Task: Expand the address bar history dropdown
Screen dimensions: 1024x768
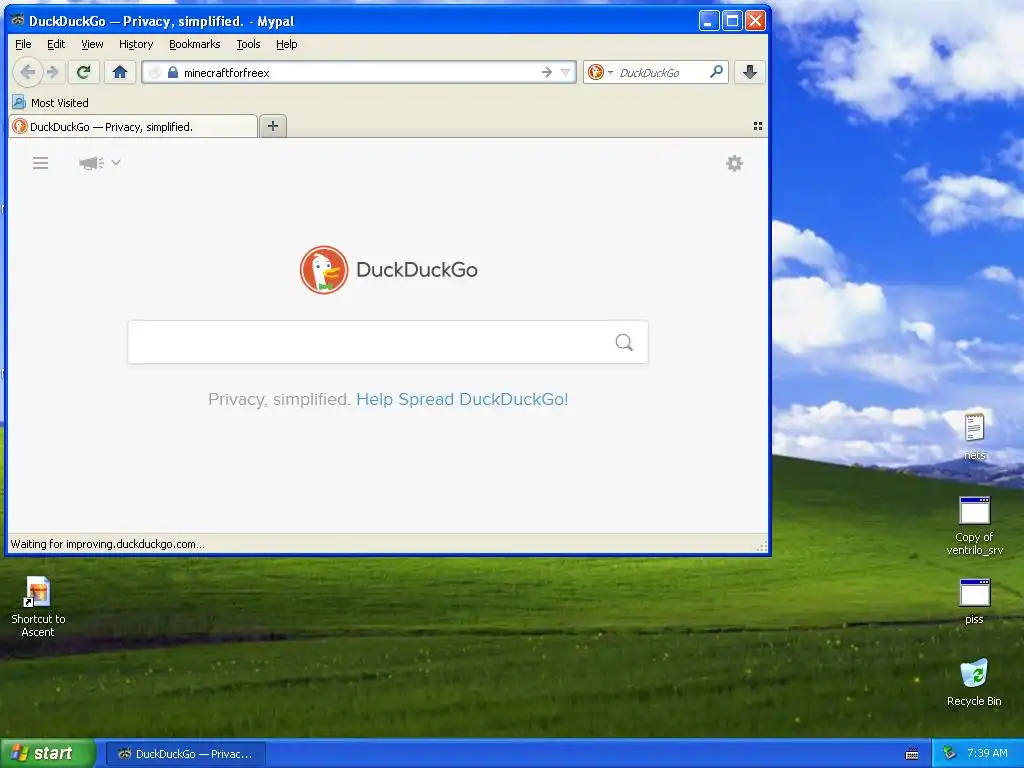Action: click(x=566, y=72)
